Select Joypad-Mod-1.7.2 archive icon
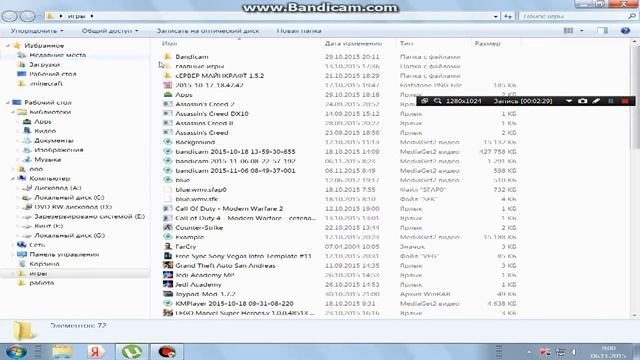 pyautogui.click(x=167, y=294)
